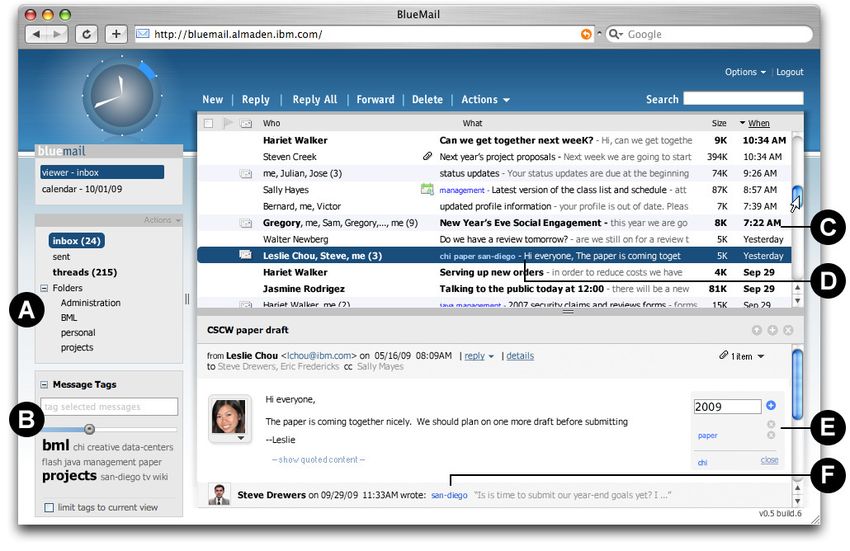Open threads (215)
This screenshot has width=850, height=551.
[x=85, y=272]
